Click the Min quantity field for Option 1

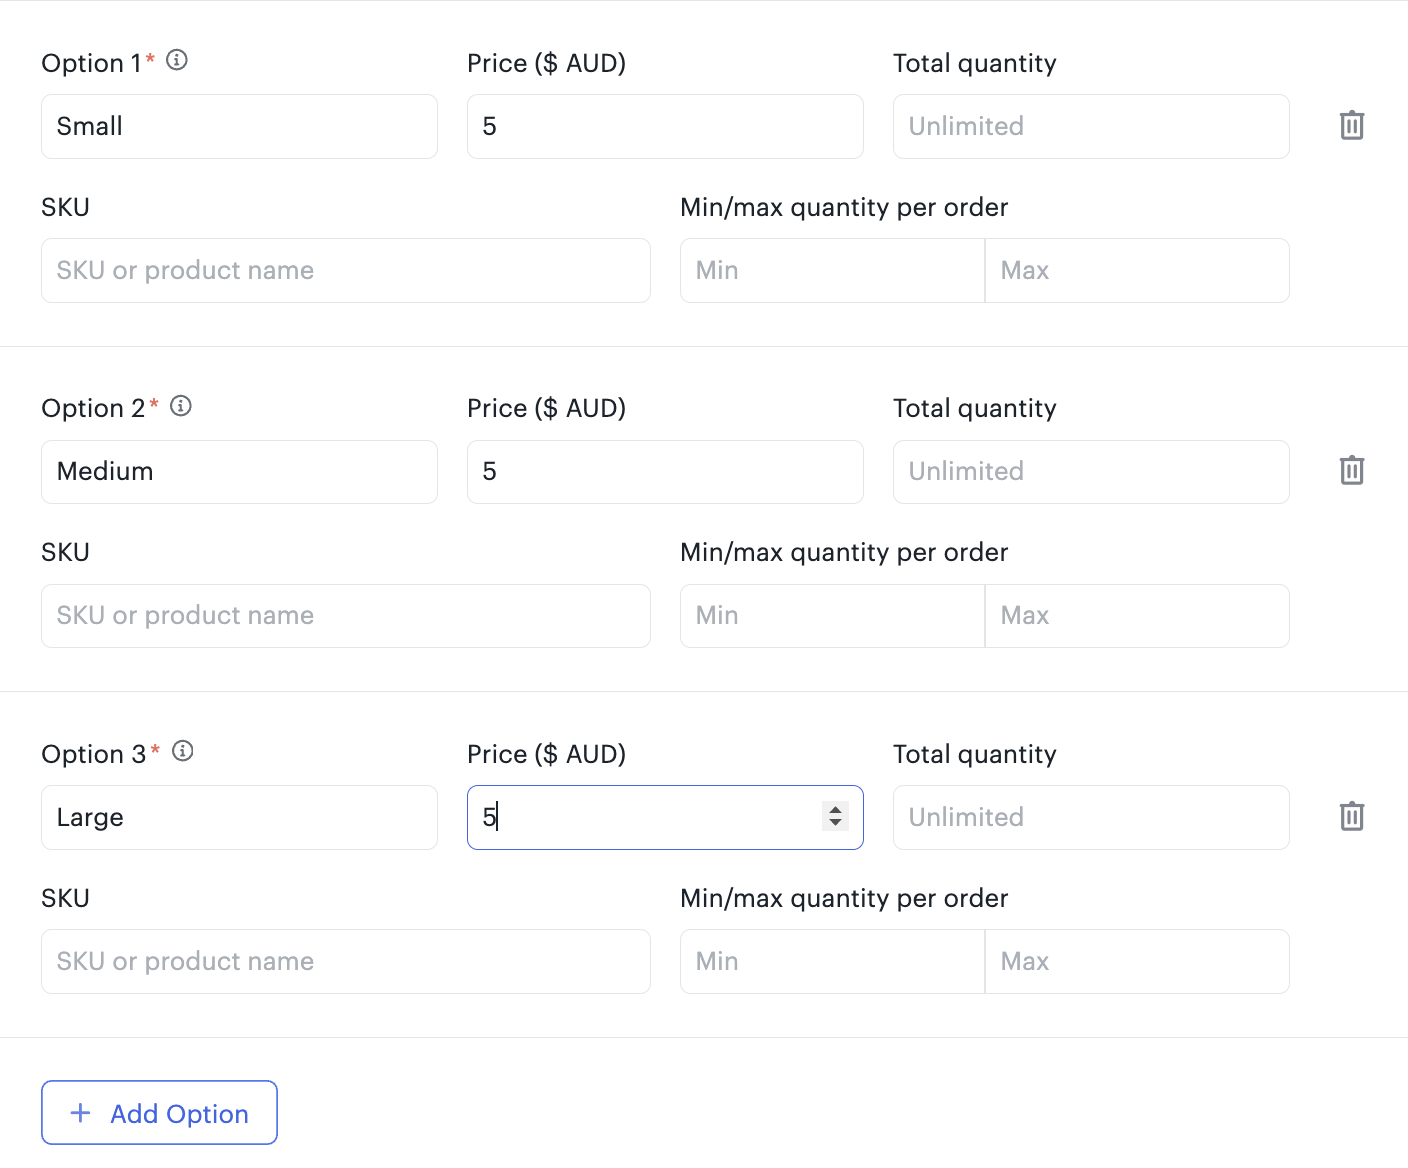[832, 270]
